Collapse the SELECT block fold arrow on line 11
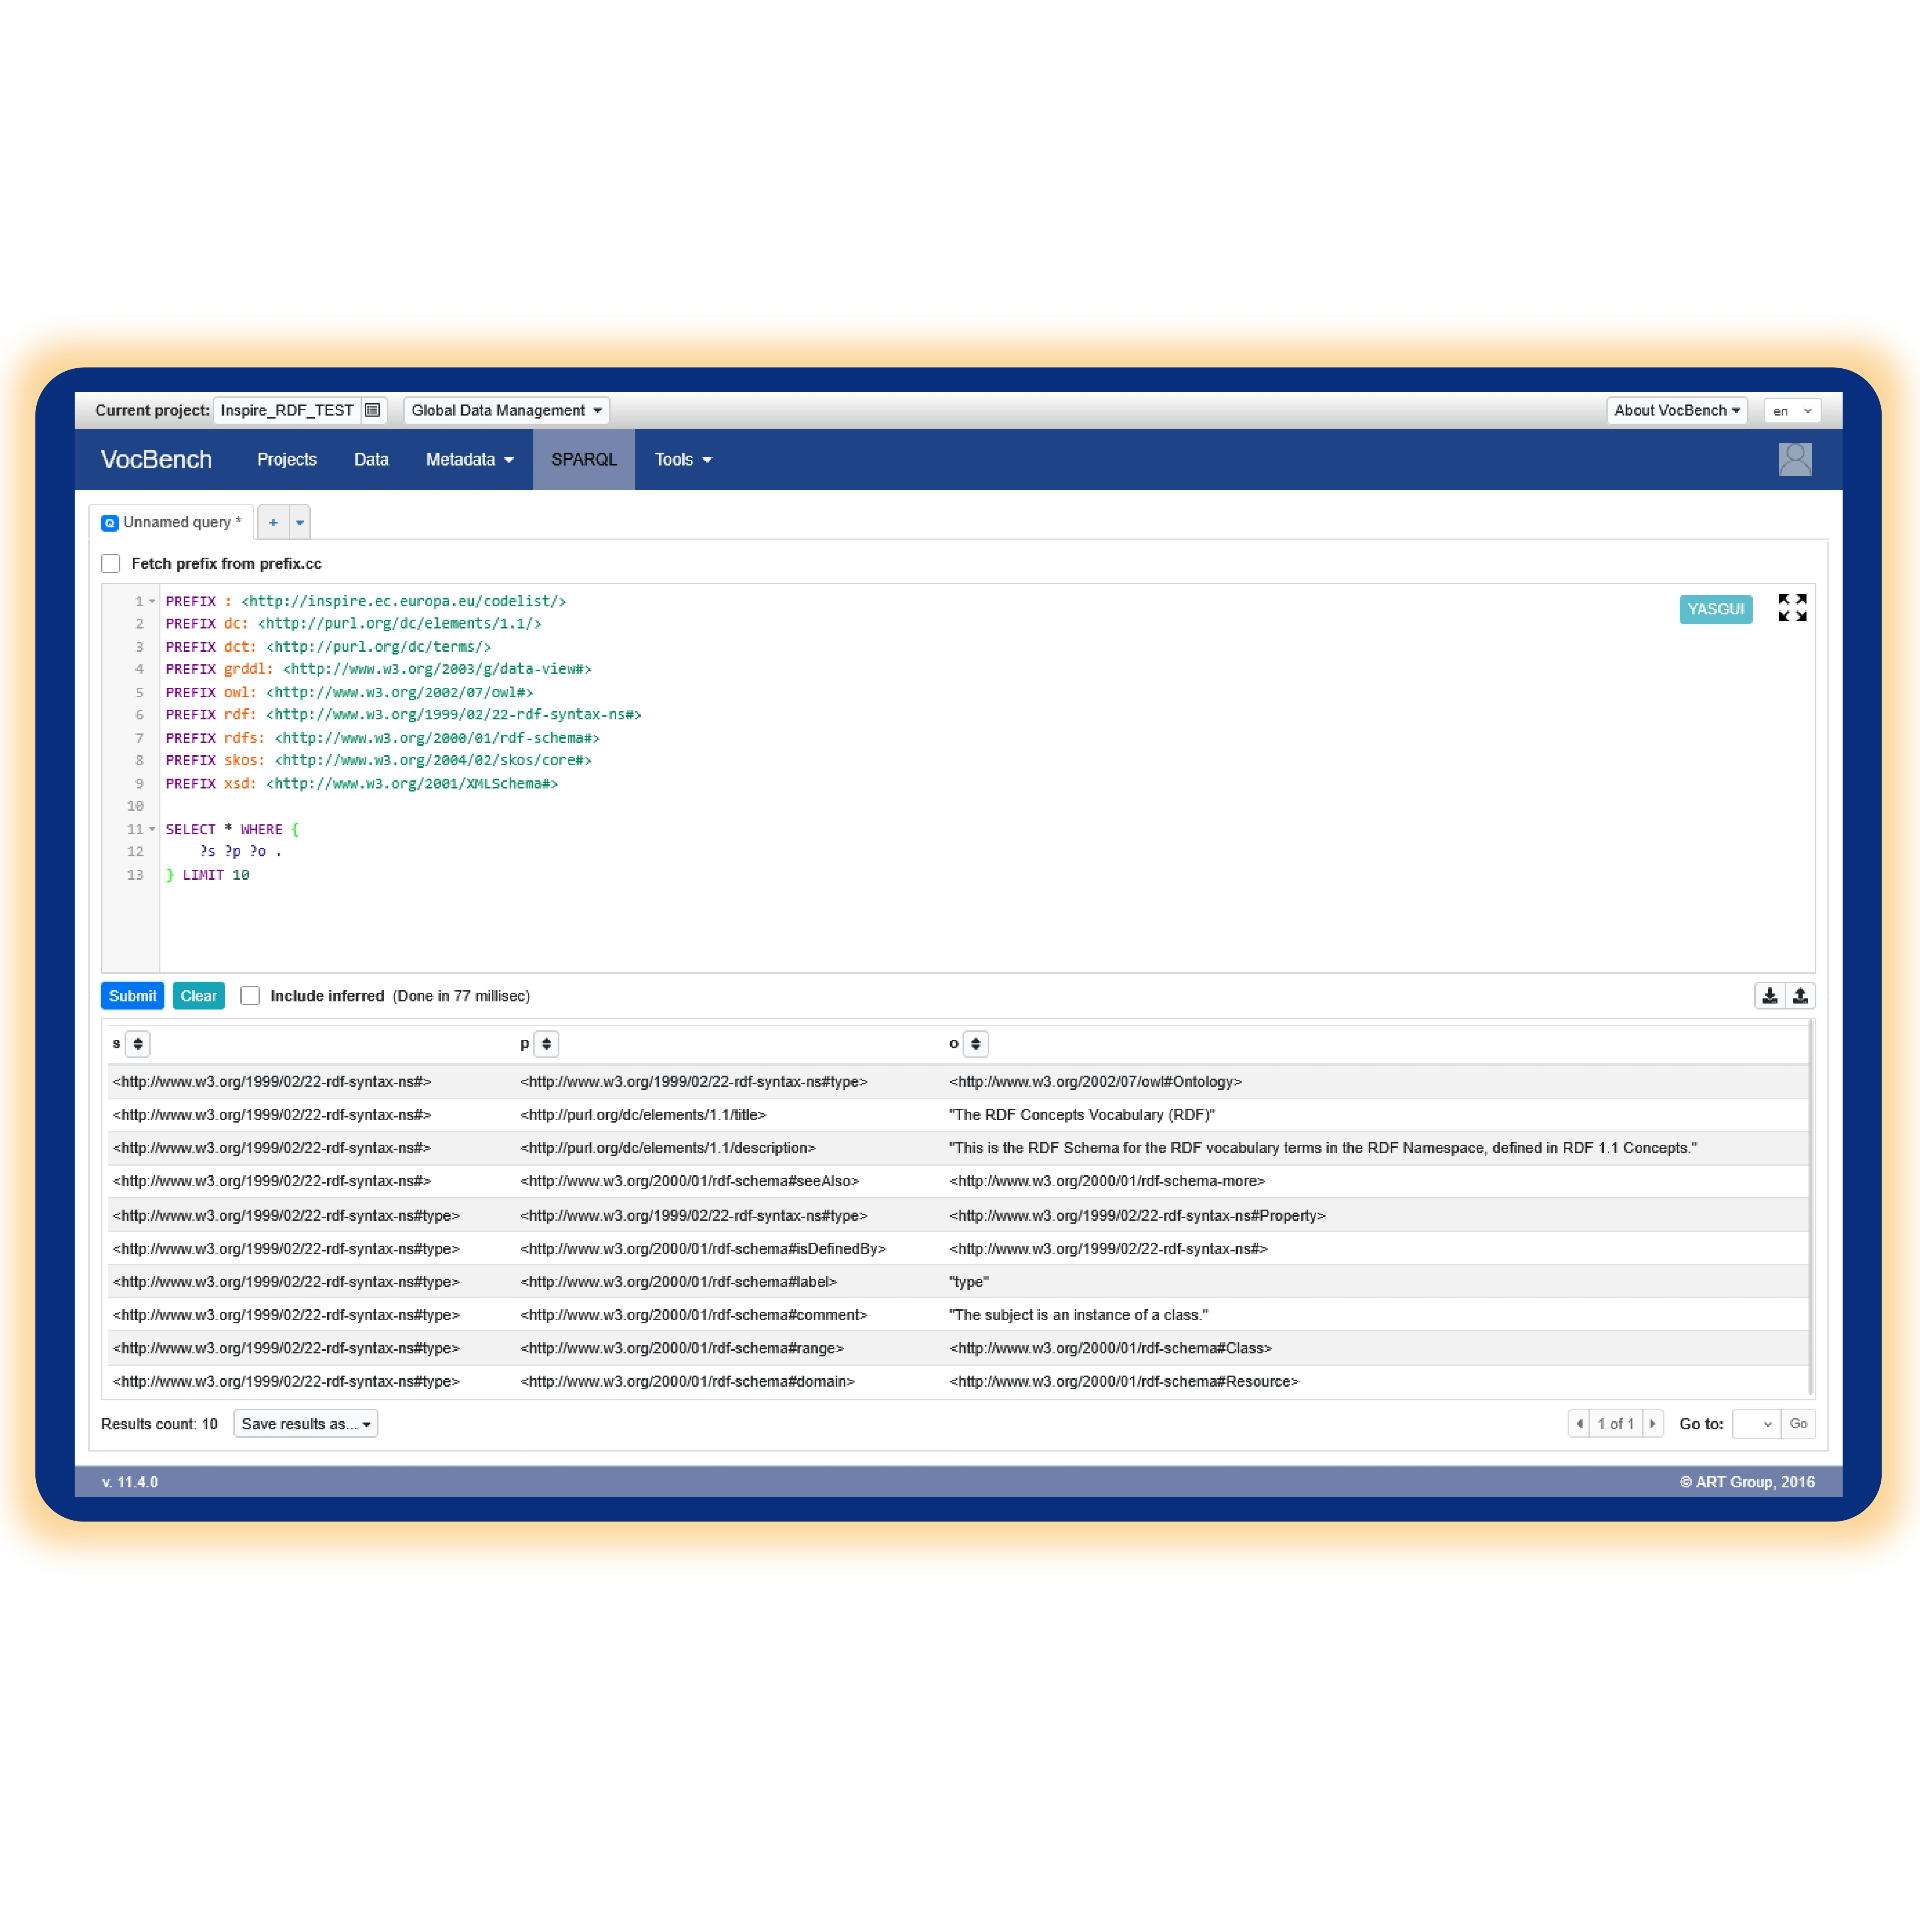 [x=152, y=829]
